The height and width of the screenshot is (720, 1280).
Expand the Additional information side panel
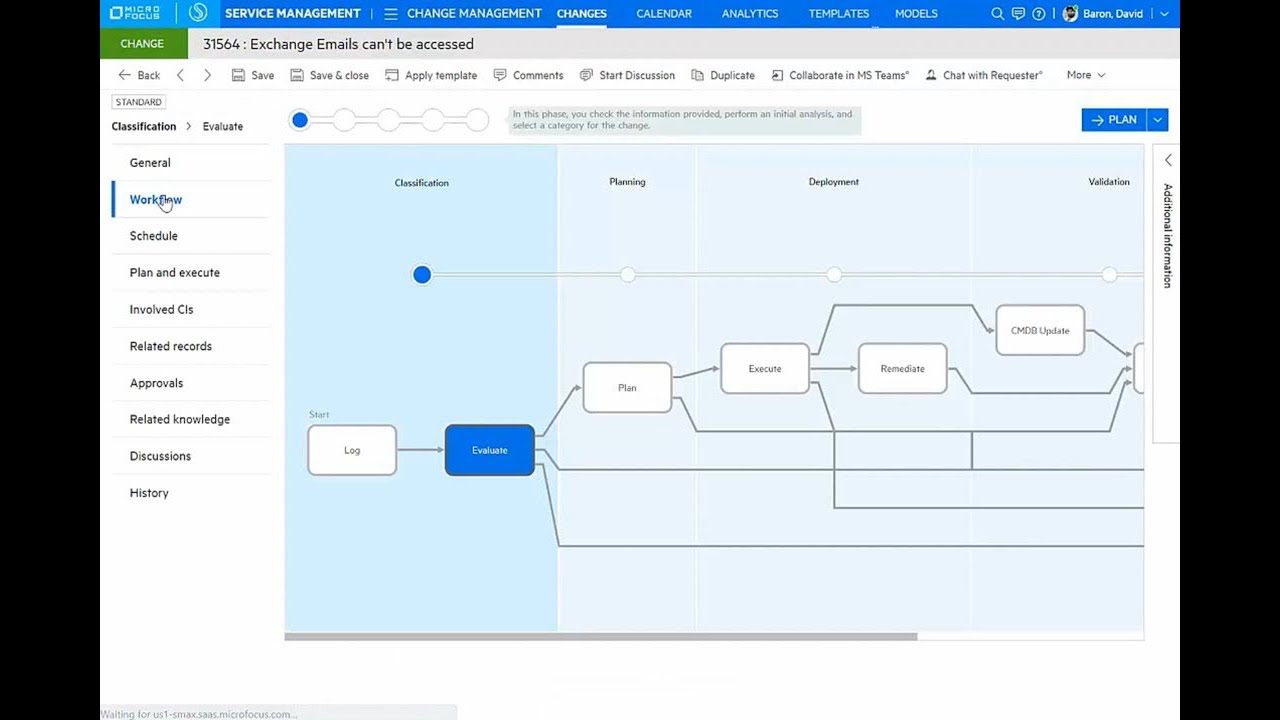click(1167, 160)
